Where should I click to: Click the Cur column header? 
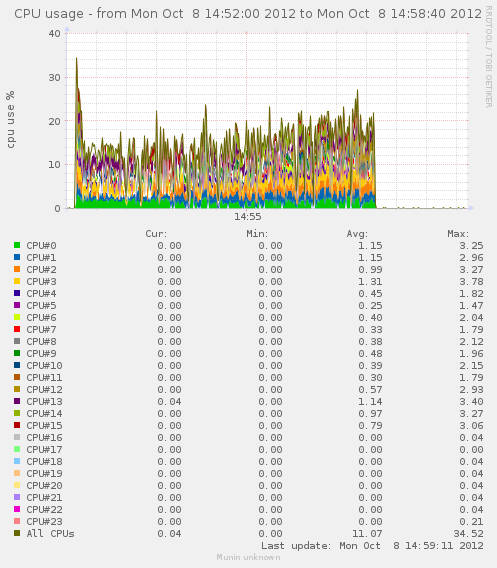point(156,234)
